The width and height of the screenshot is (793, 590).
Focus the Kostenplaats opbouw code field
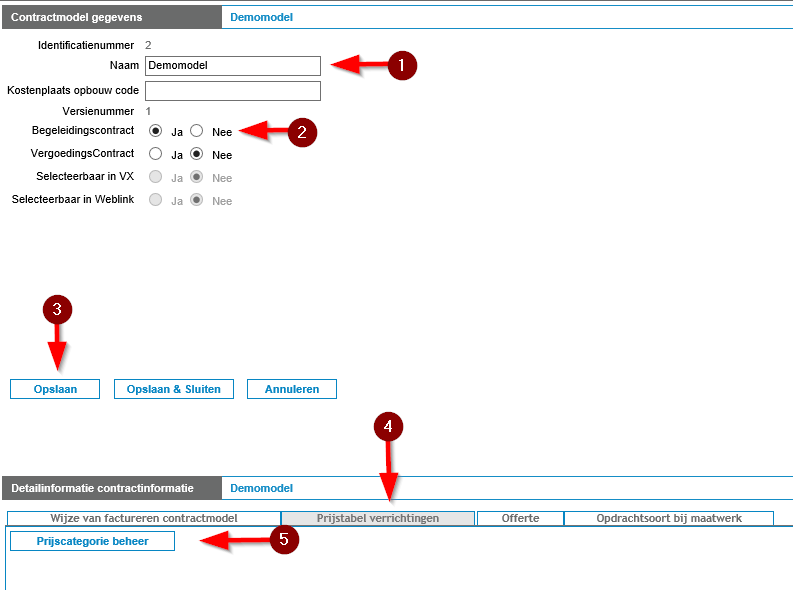click(x=232, y=91)
